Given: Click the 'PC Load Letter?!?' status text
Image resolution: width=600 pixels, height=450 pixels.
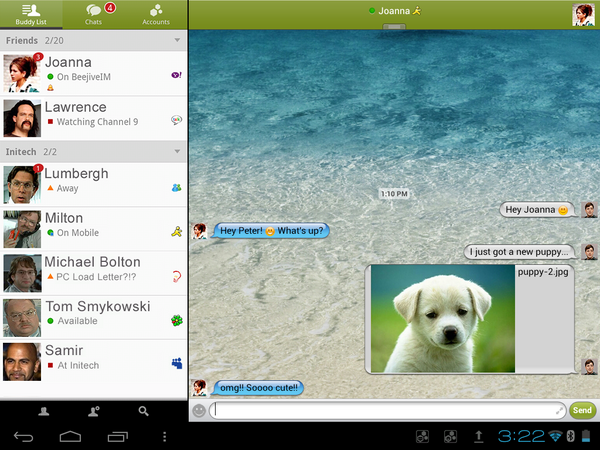Looking at the screenshot, I should coord(96,277).
